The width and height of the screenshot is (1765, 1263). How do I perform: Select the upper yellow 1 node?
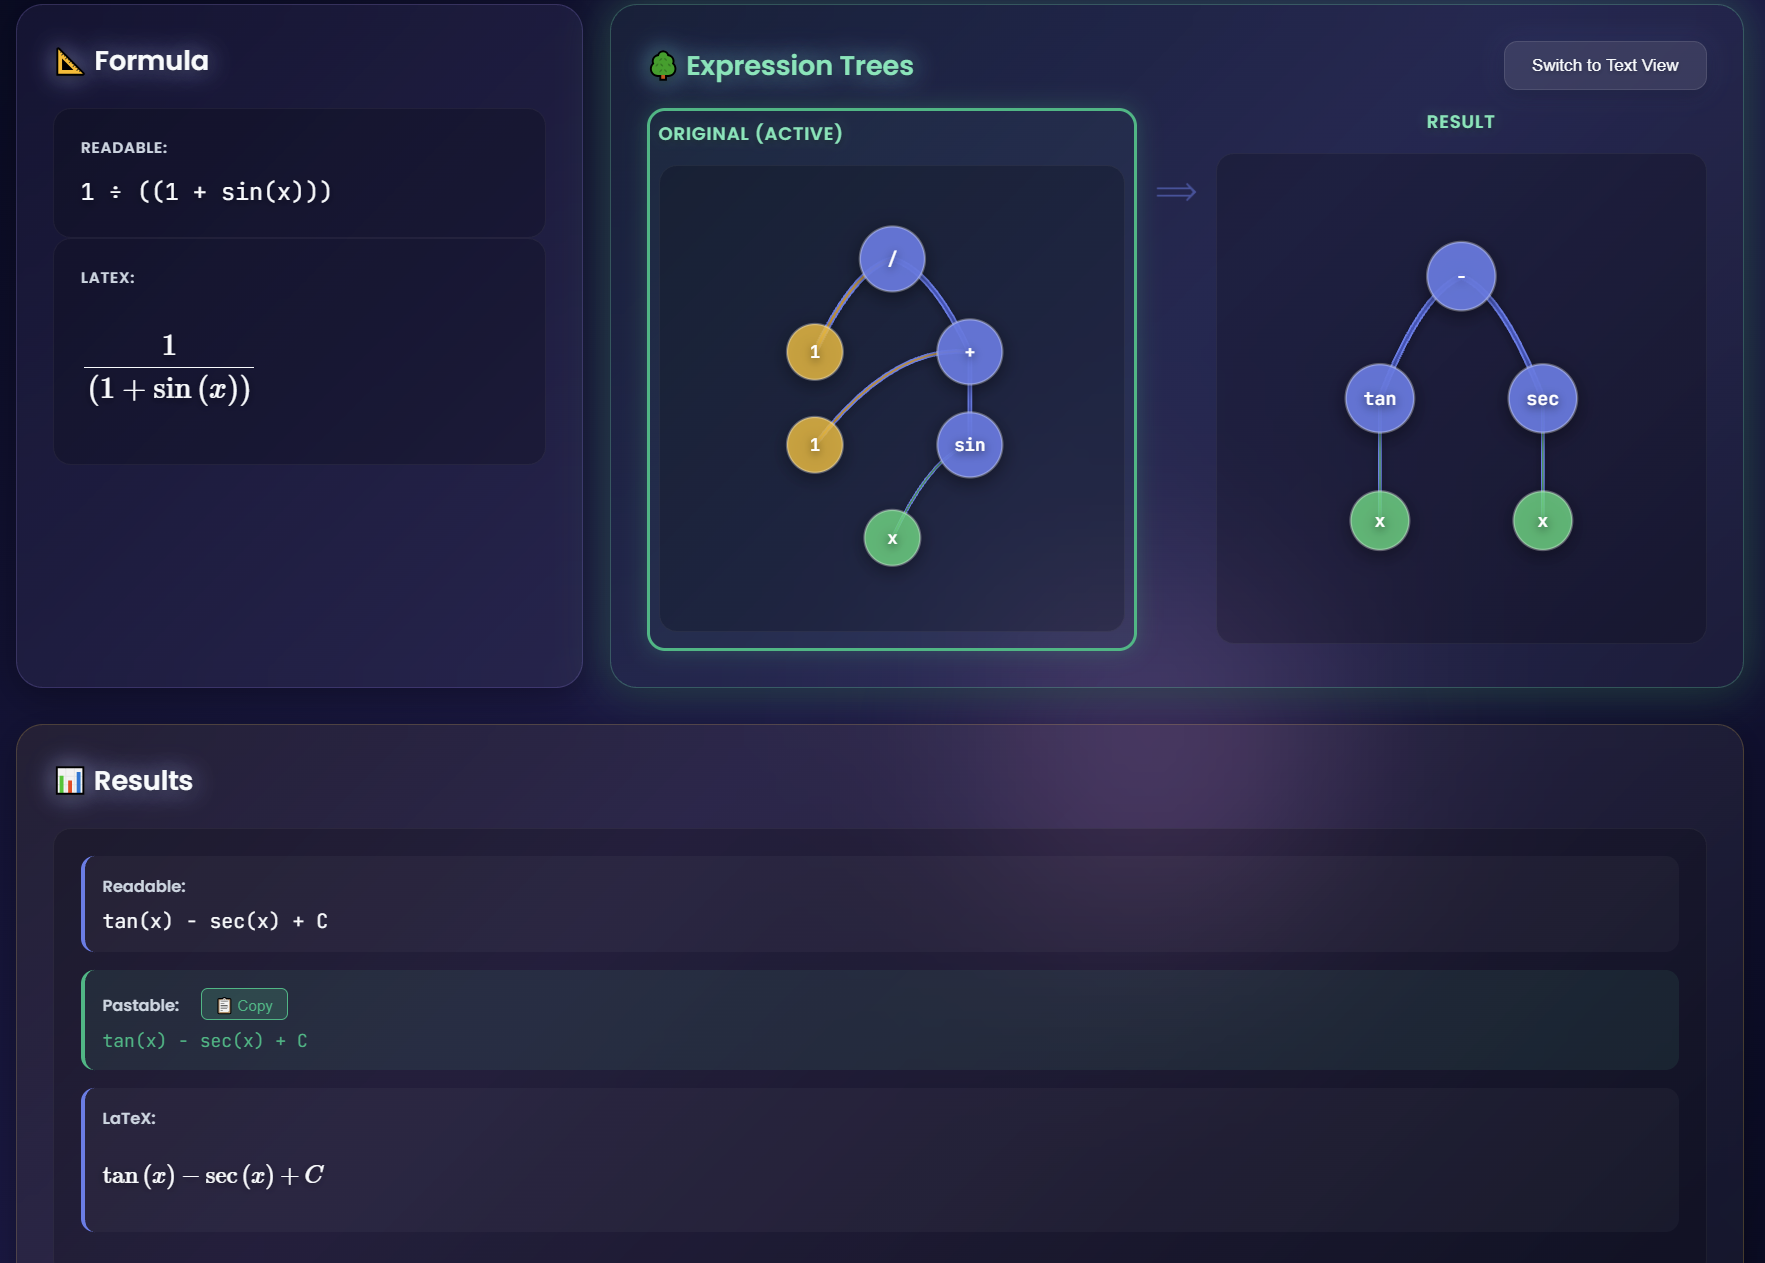815,352
